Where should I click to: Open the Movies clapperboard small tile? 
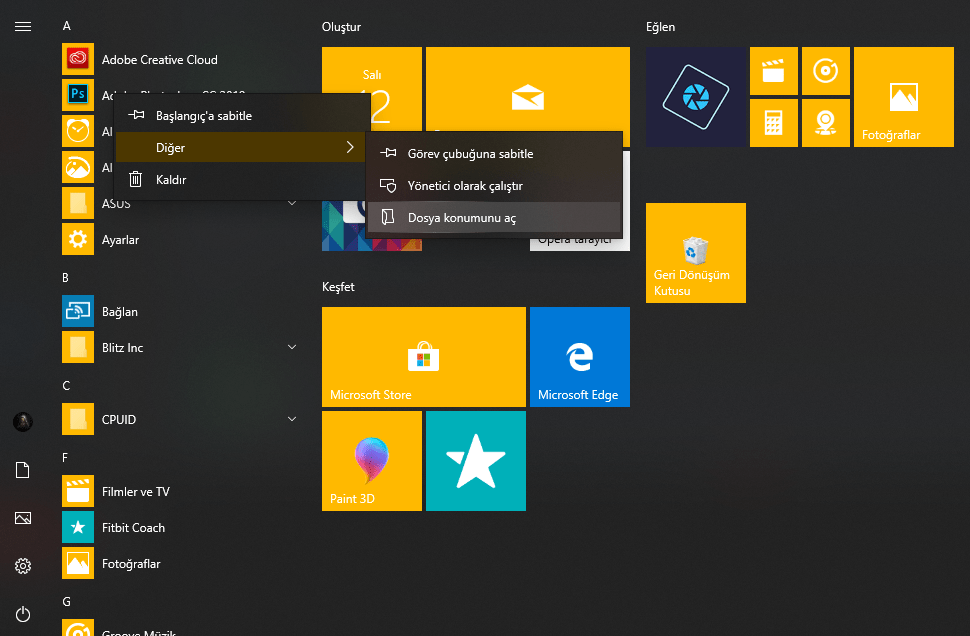(x=773, y=71)
